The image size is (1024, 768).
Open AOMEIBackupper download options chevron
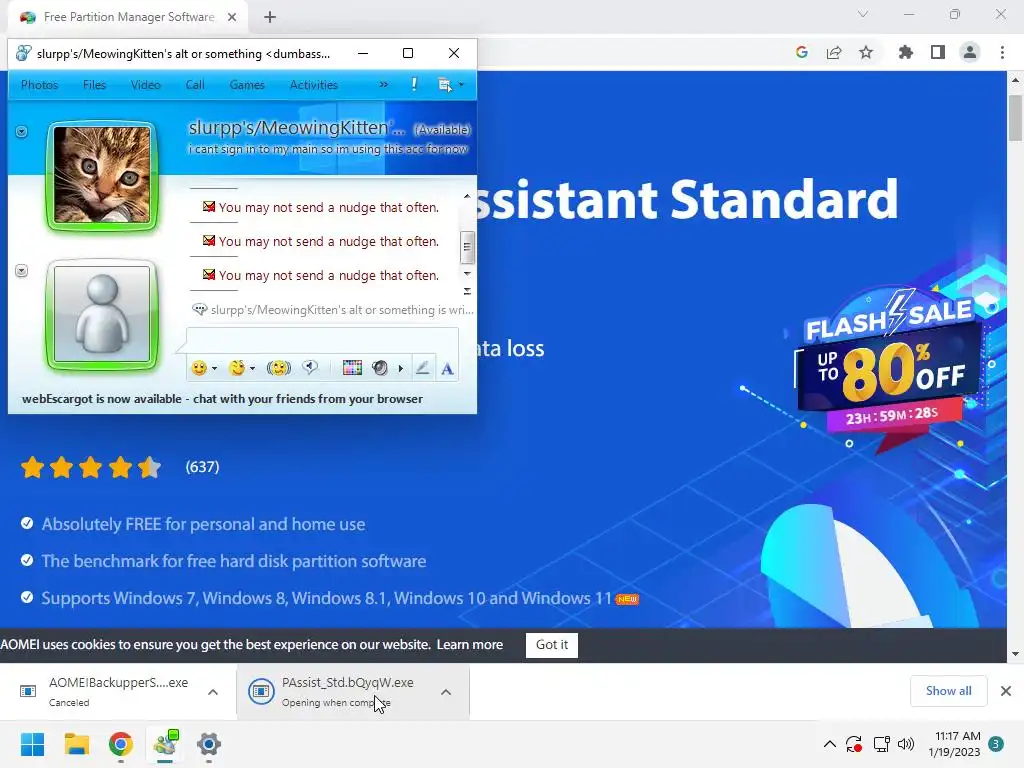213,692
